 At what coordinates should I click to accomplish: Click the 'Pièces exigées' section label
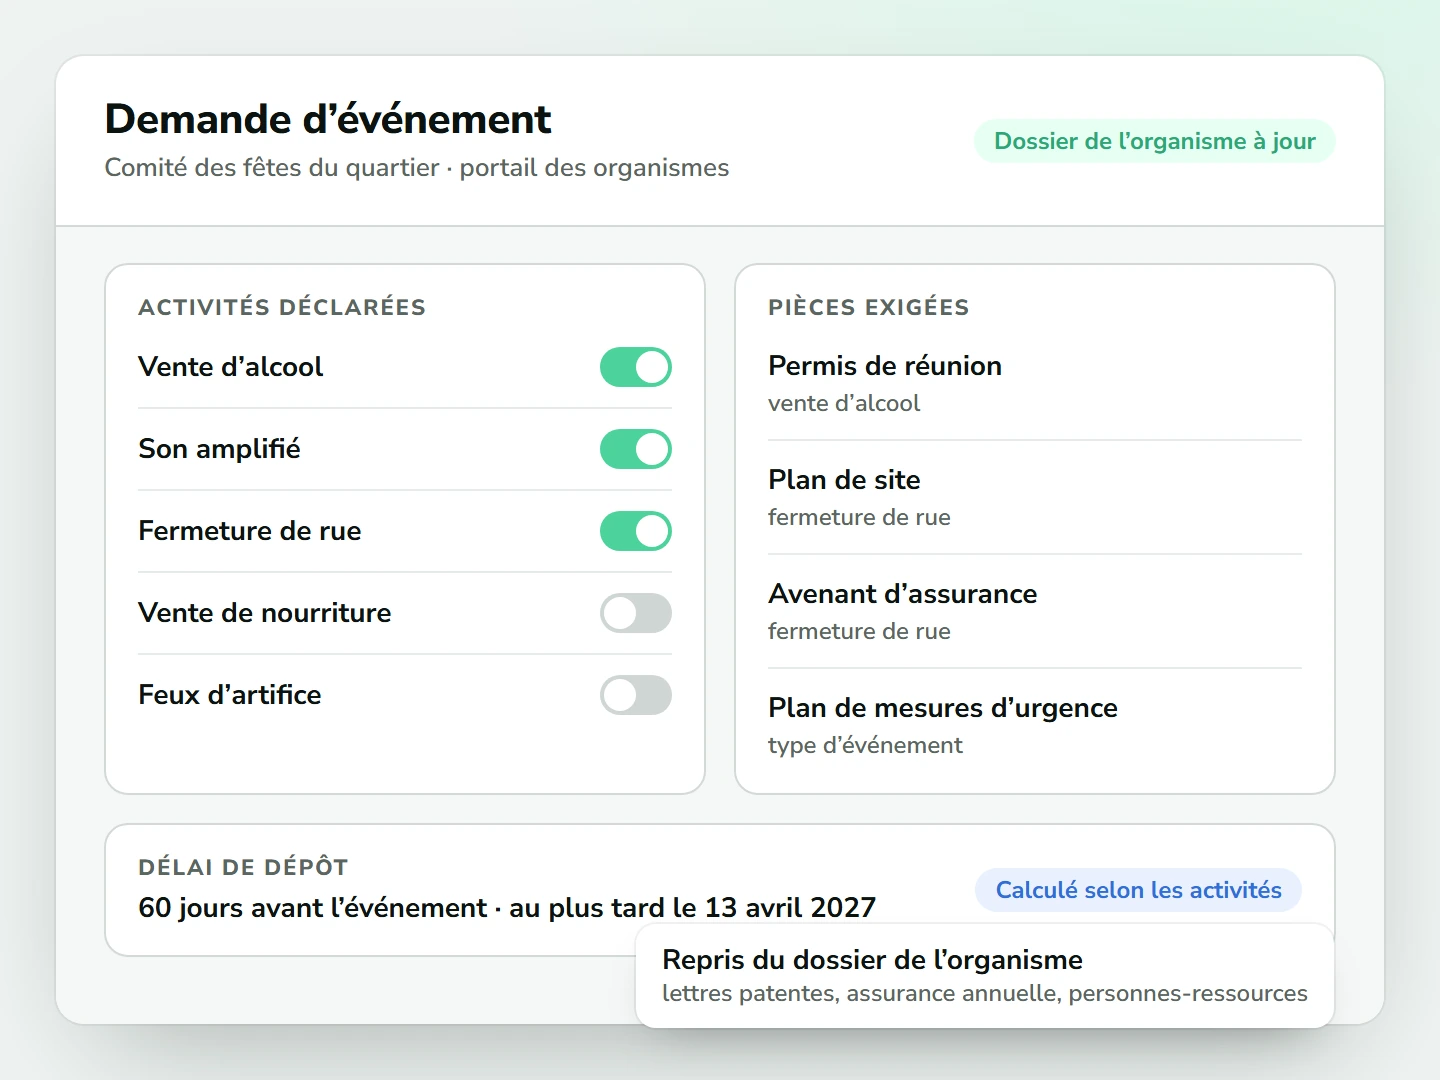point(869,307)
